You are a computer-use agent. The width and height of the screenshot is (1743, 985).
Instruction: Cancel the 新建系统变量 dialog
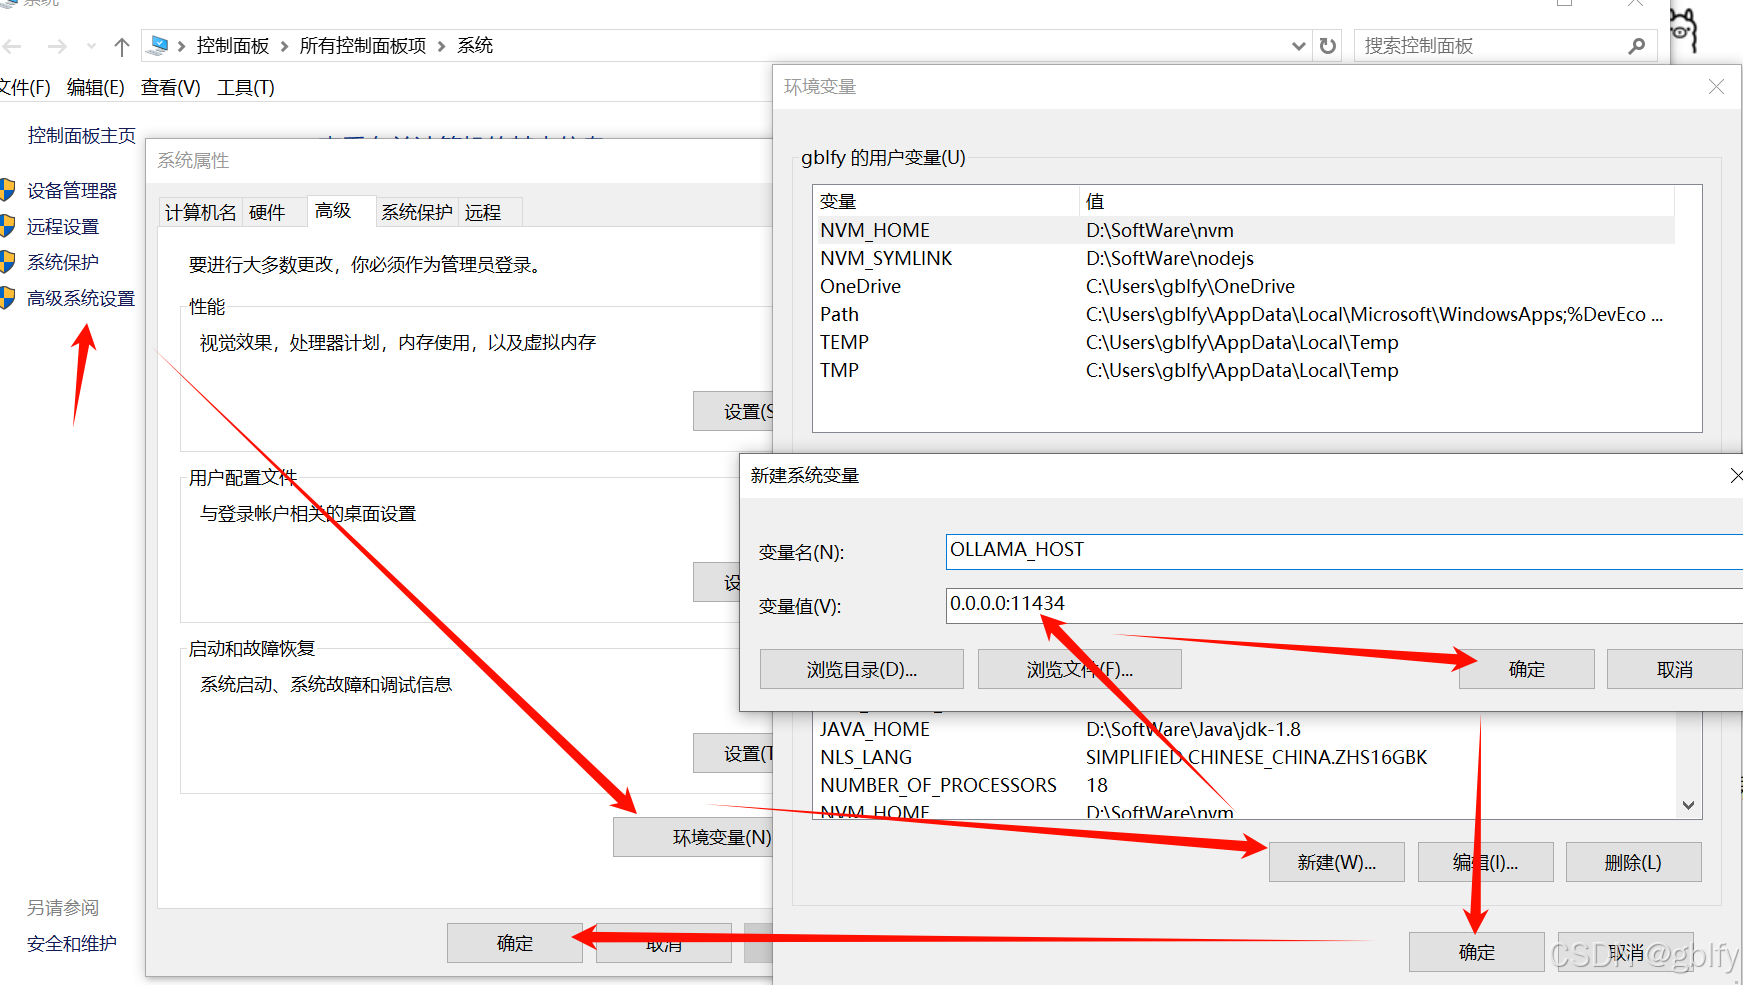(1675, 669)
